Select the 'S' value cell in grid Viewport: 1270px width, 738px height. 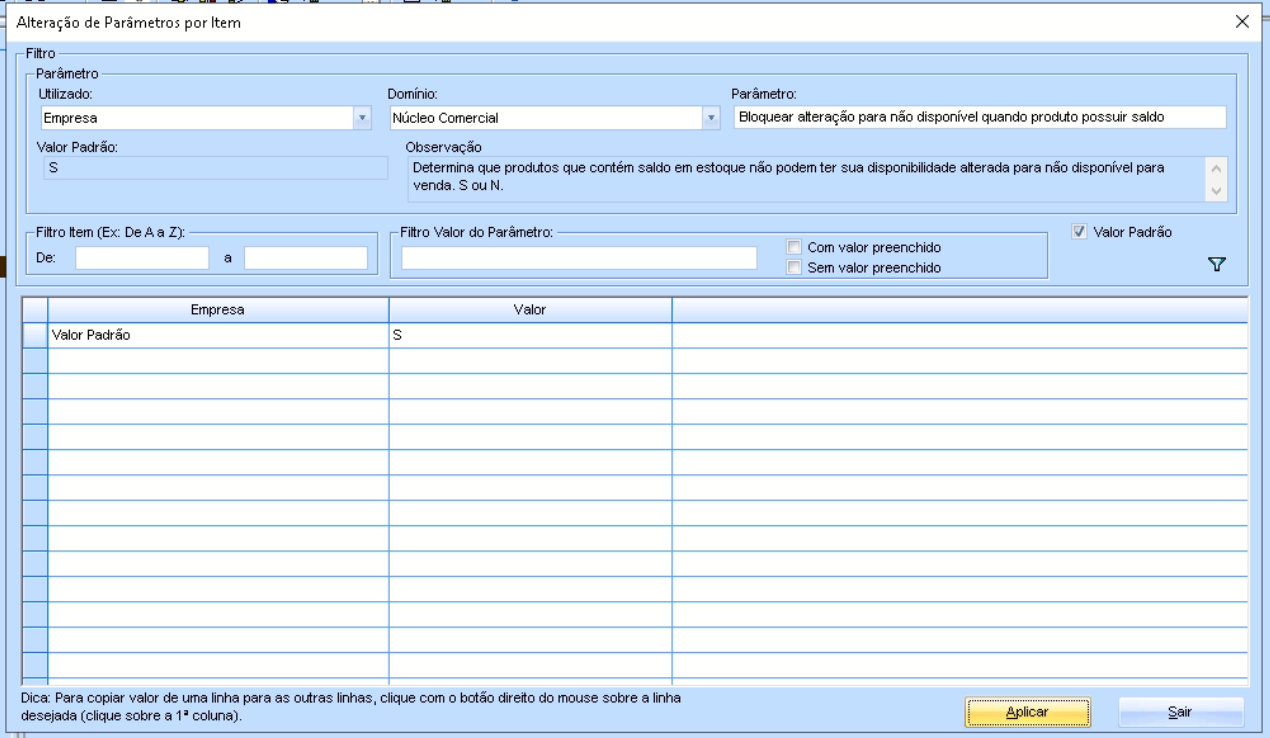tap(530, 336)
